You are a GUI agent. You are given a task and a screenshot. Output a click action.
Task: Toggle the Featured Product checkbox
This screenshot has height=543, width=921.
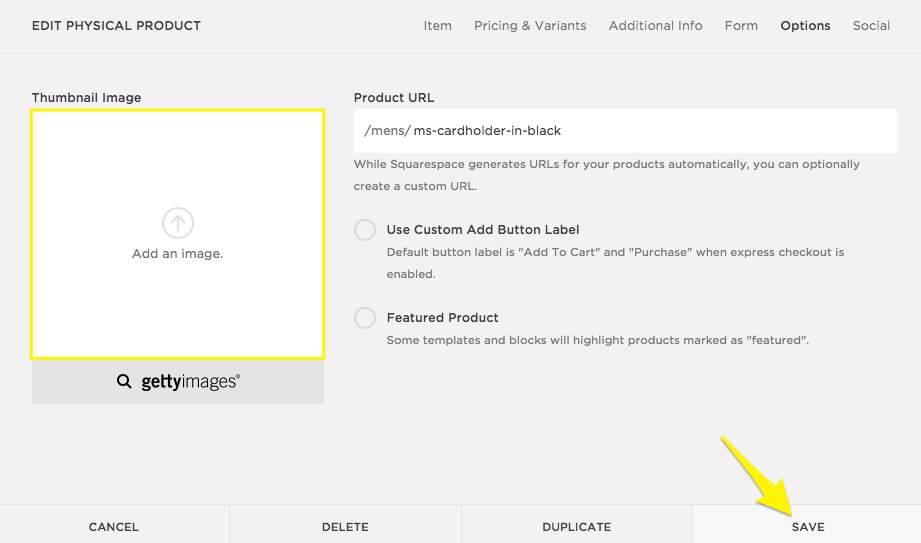(365, 318)
